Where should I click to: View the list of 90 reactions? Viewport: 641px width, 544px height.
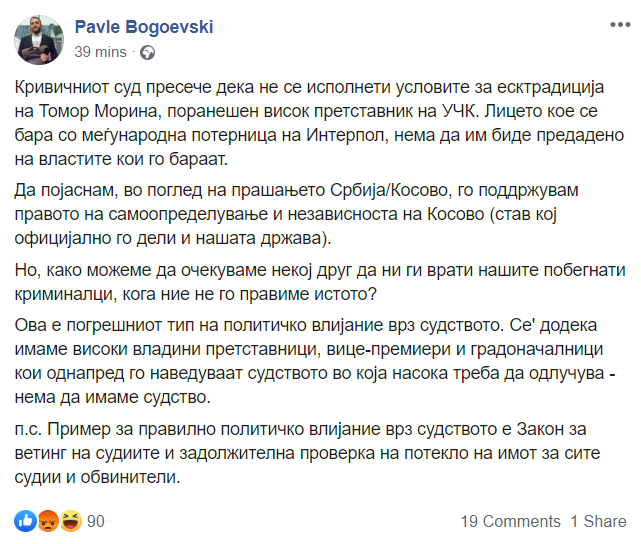point(96,521)
